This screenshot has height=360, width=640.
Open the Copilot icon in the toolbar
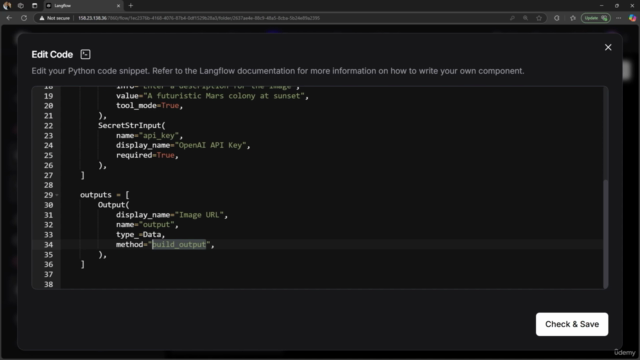[x=632, y=18]
